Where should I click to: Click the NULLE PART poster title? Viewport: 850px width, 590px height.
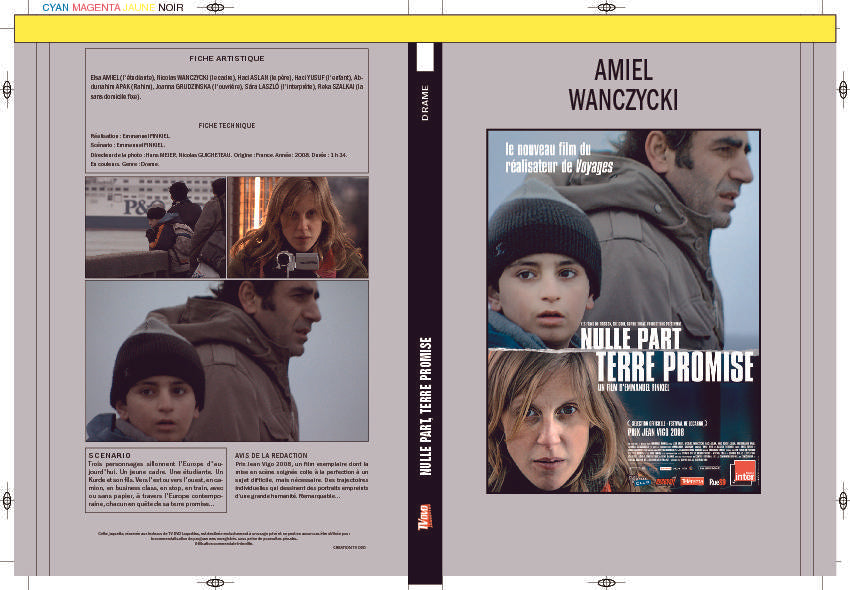[x=630, y=339]
